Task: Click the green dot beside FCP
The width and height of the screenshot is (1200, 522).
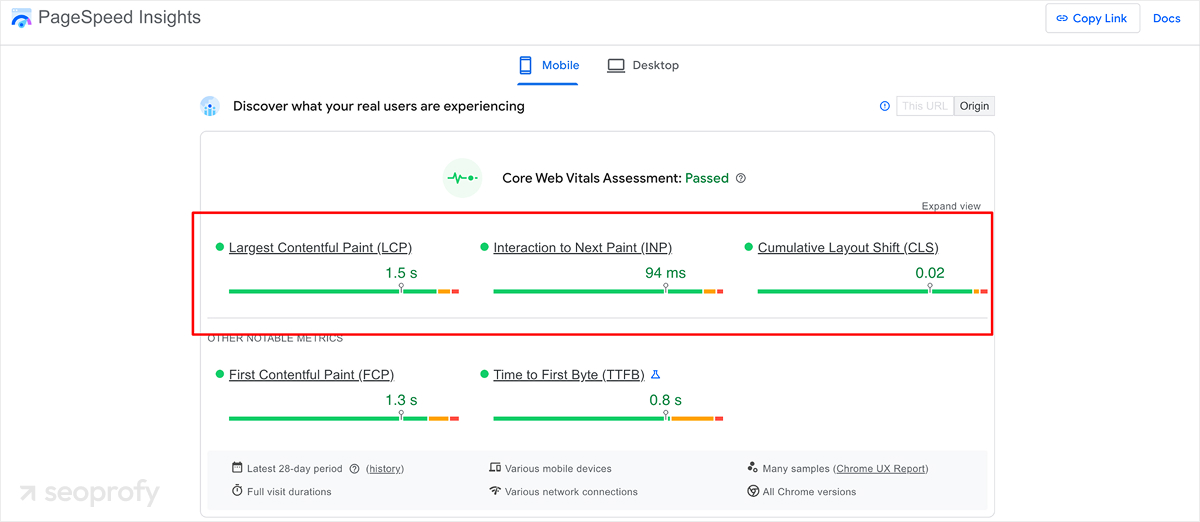Action: (220, 374)
